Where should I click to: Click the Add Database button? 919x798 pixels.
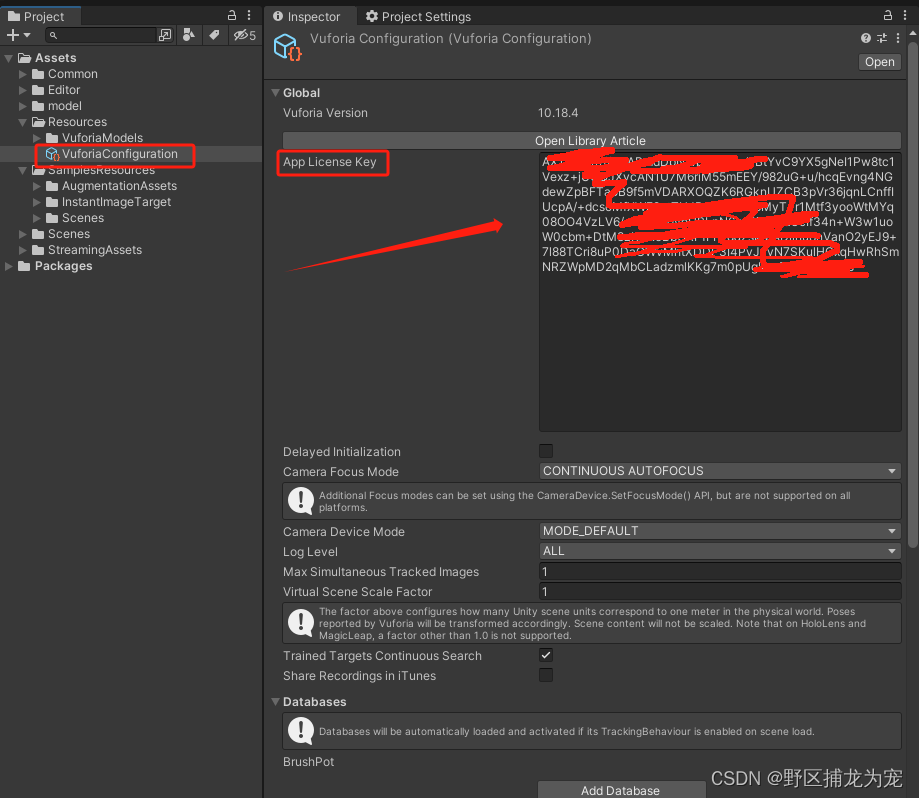(621, 790)
